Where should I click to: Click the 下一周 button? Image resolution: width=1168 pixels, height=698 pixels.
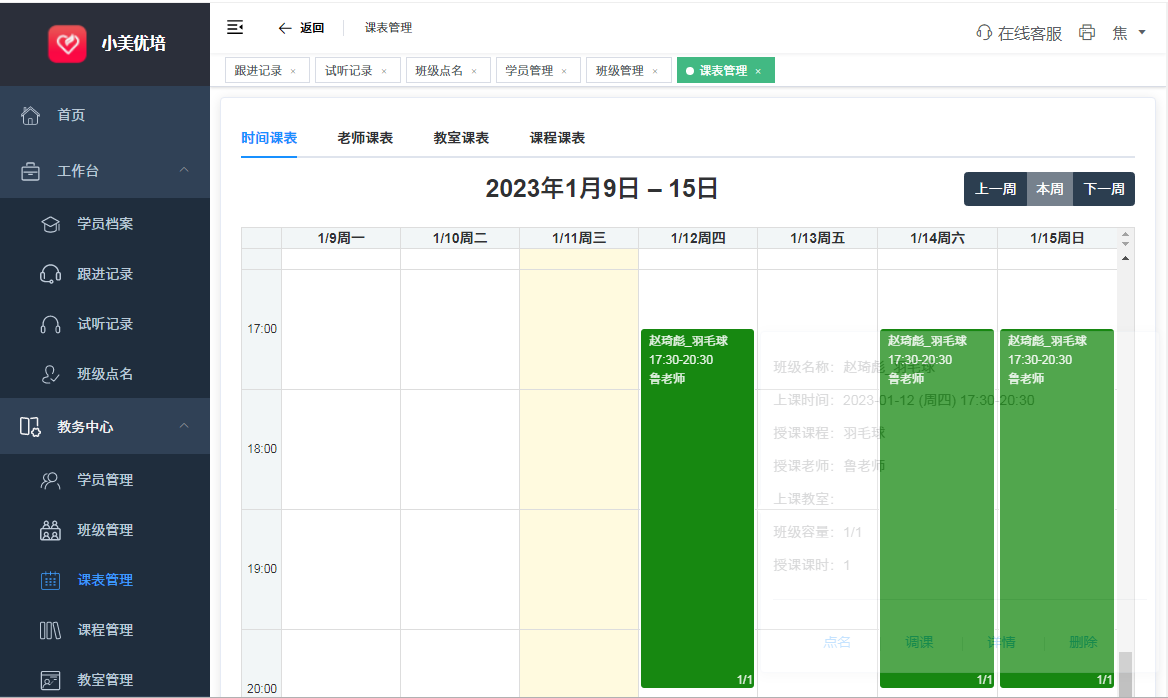coord(1104,189)
